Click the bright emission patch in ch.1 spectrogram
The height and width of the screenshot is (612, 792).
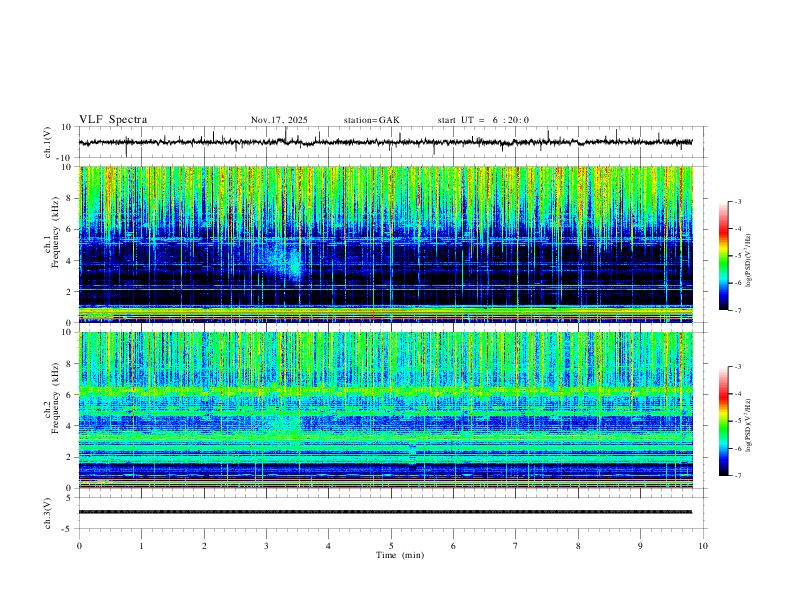coord(284,261)
